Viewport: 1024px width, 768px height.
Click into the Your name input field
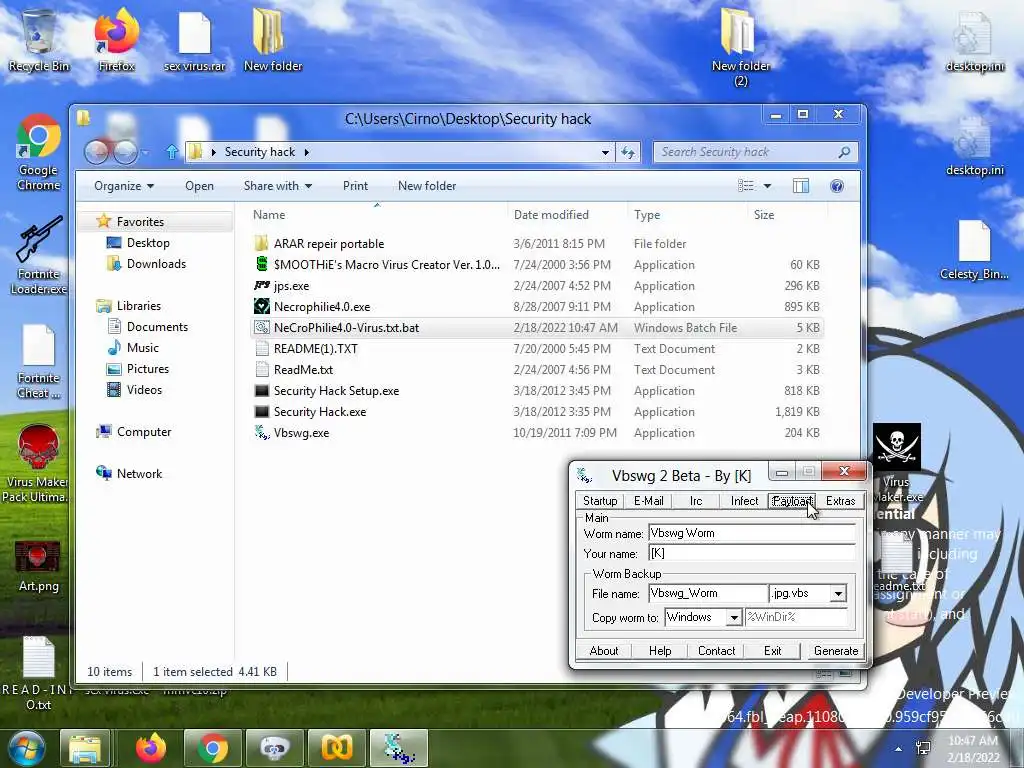(x=752, y=554)
